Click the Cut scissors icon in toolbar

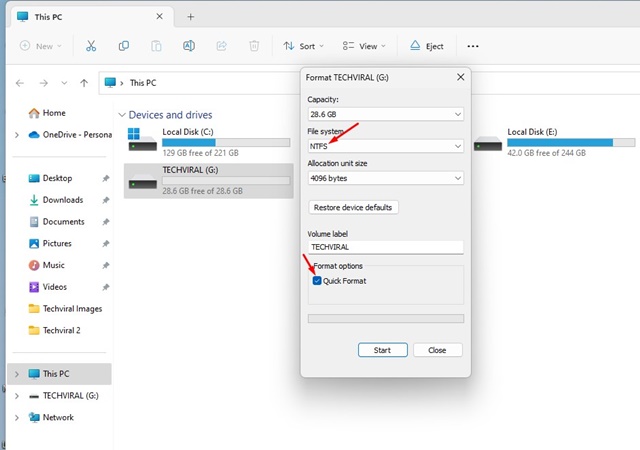tap(91, 46)
